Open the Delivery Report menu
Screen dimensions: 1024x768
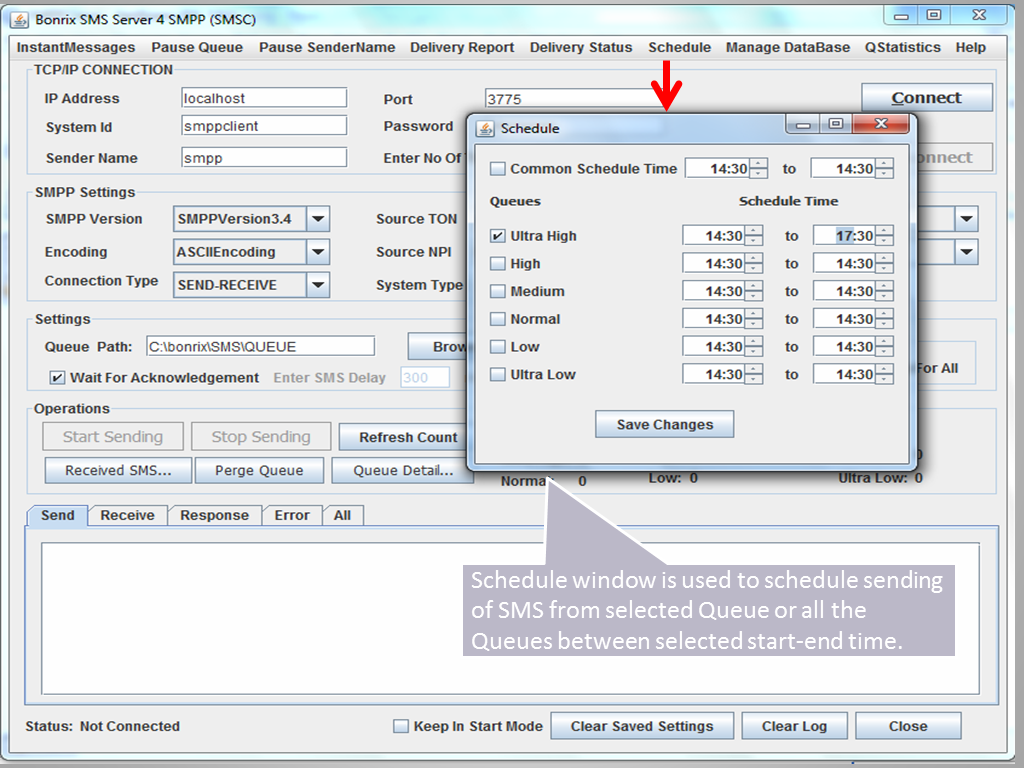(462, 47)
